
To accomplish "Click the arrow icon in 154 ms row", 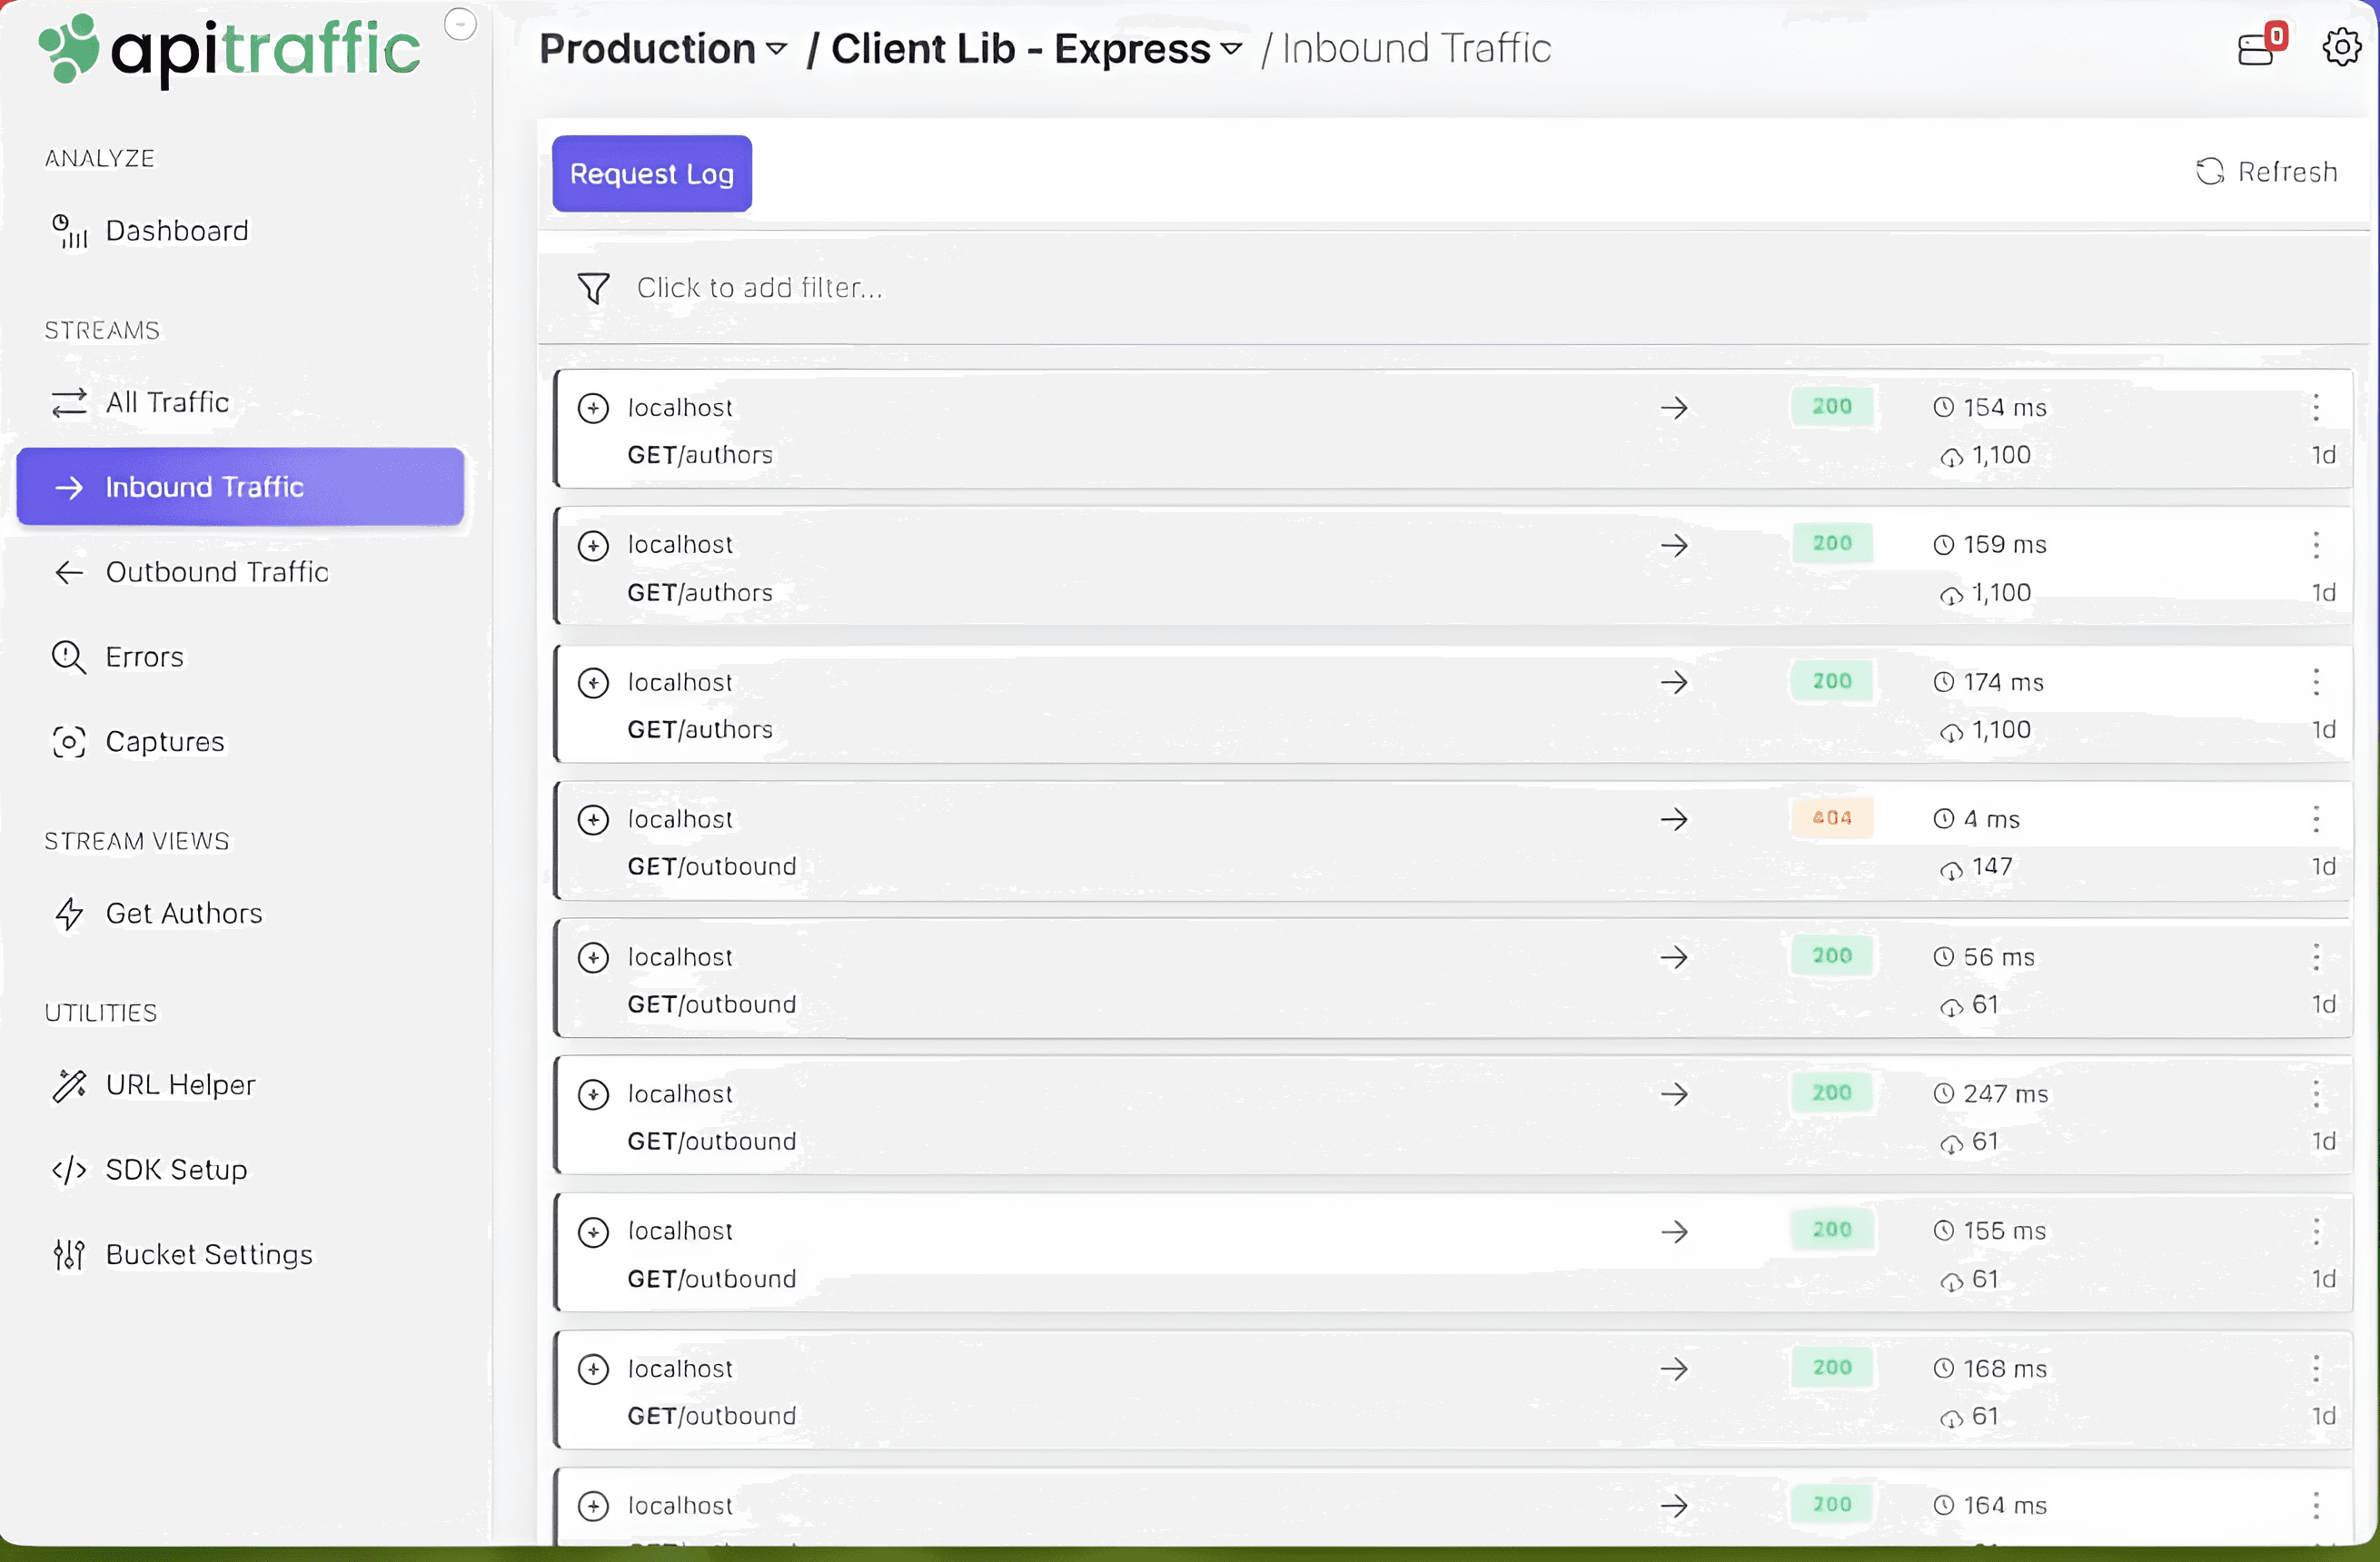I will click(x=1674, y=408).
